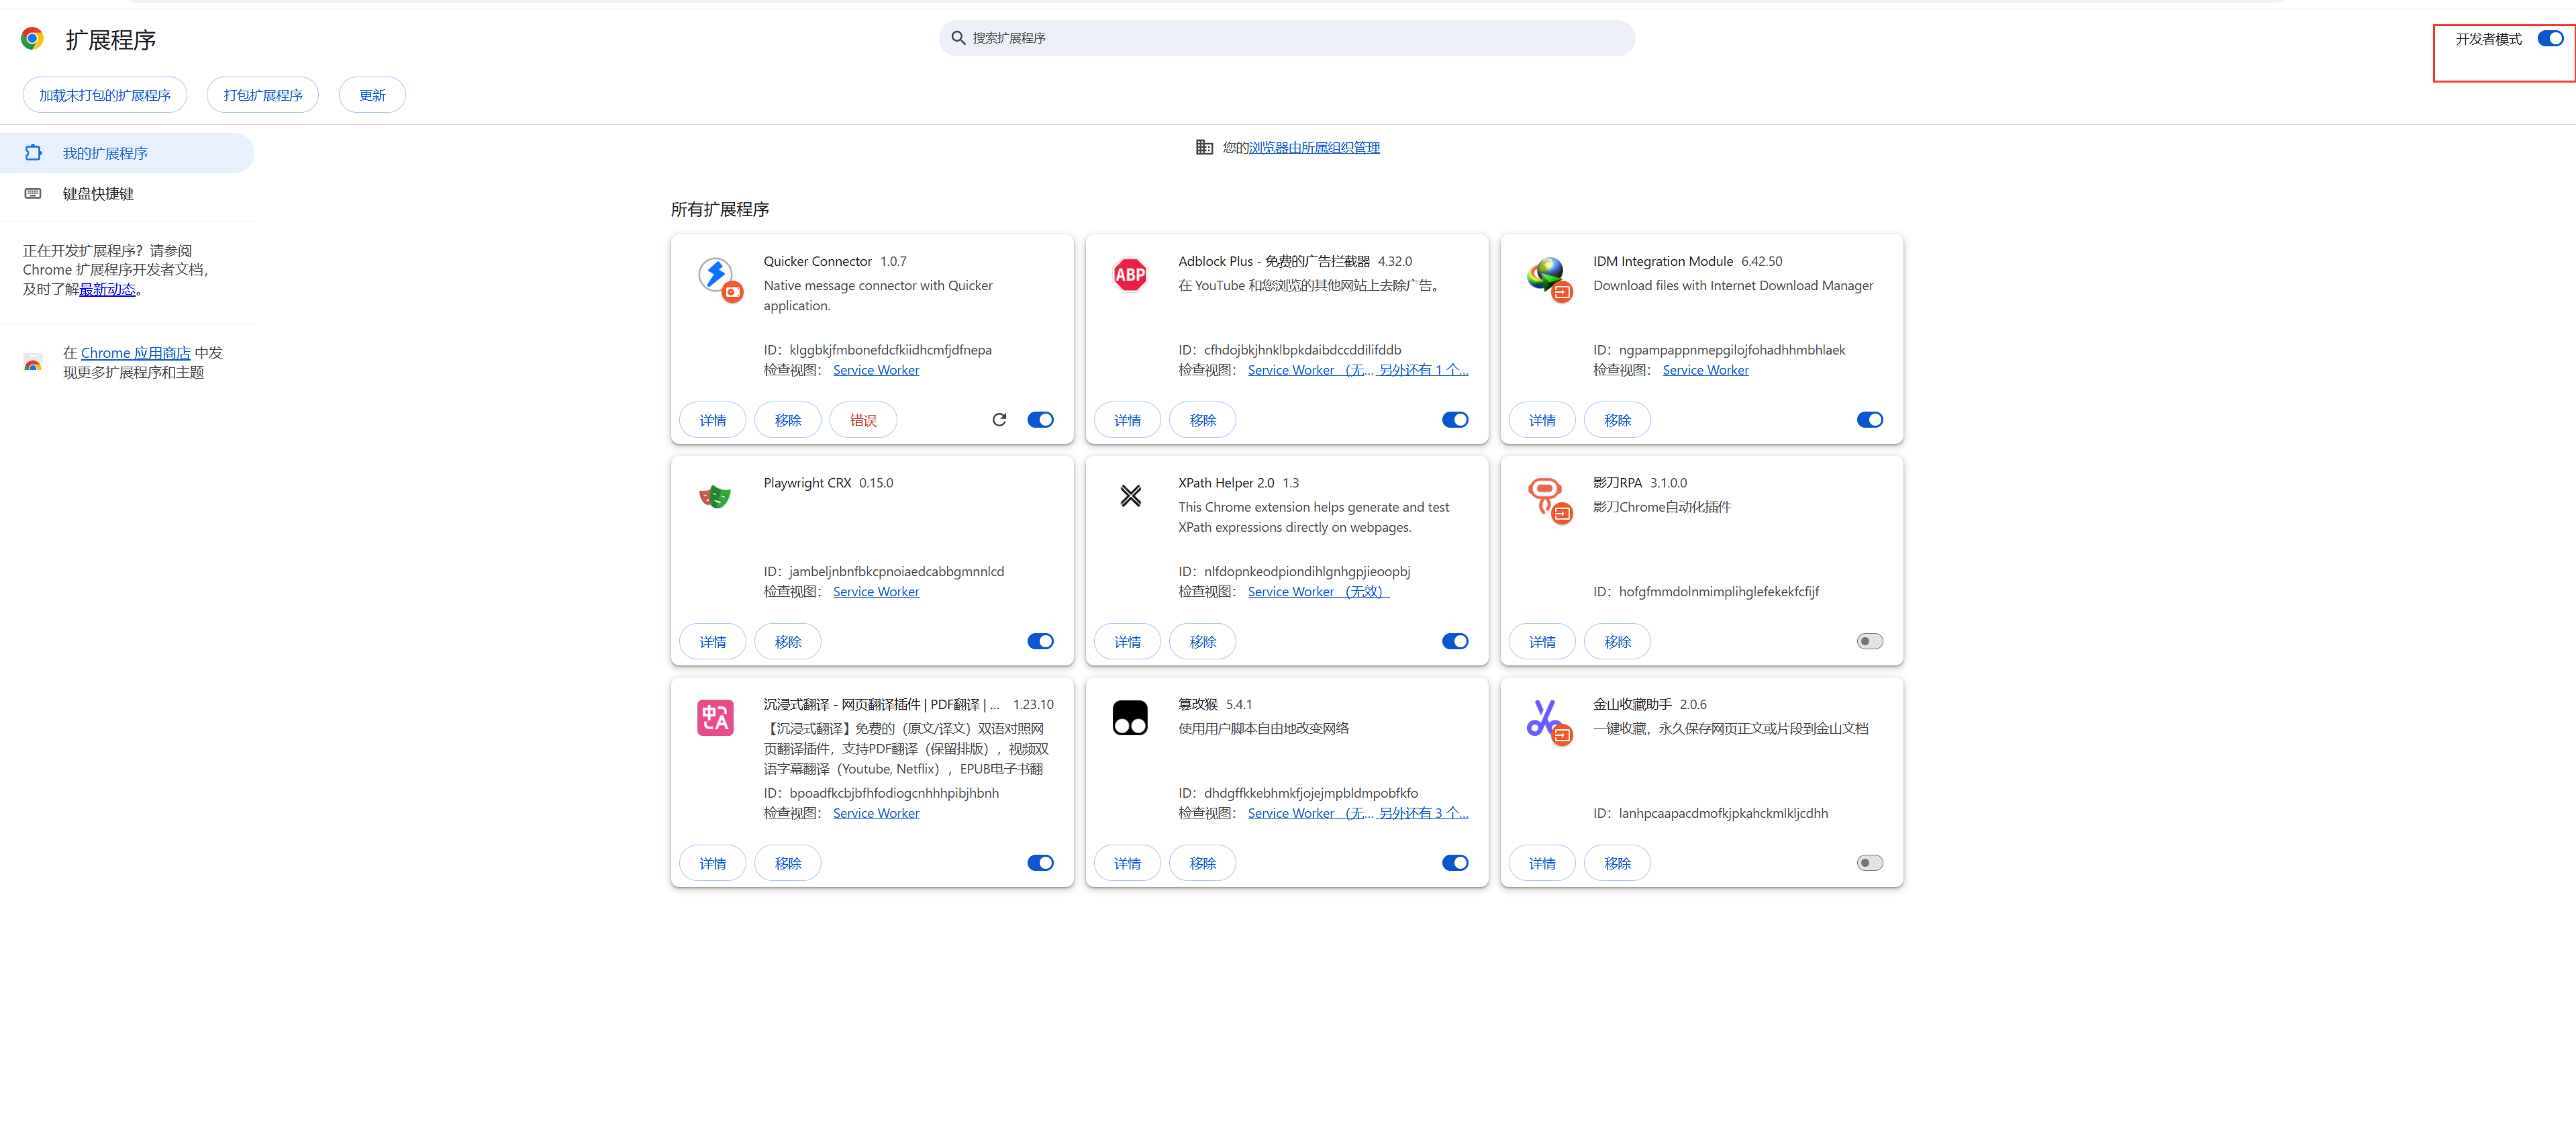The height and width of the screenshot is (1126, 2576).
Task: Open 详情 for Playwright CRX
Action: pos(713,641)
